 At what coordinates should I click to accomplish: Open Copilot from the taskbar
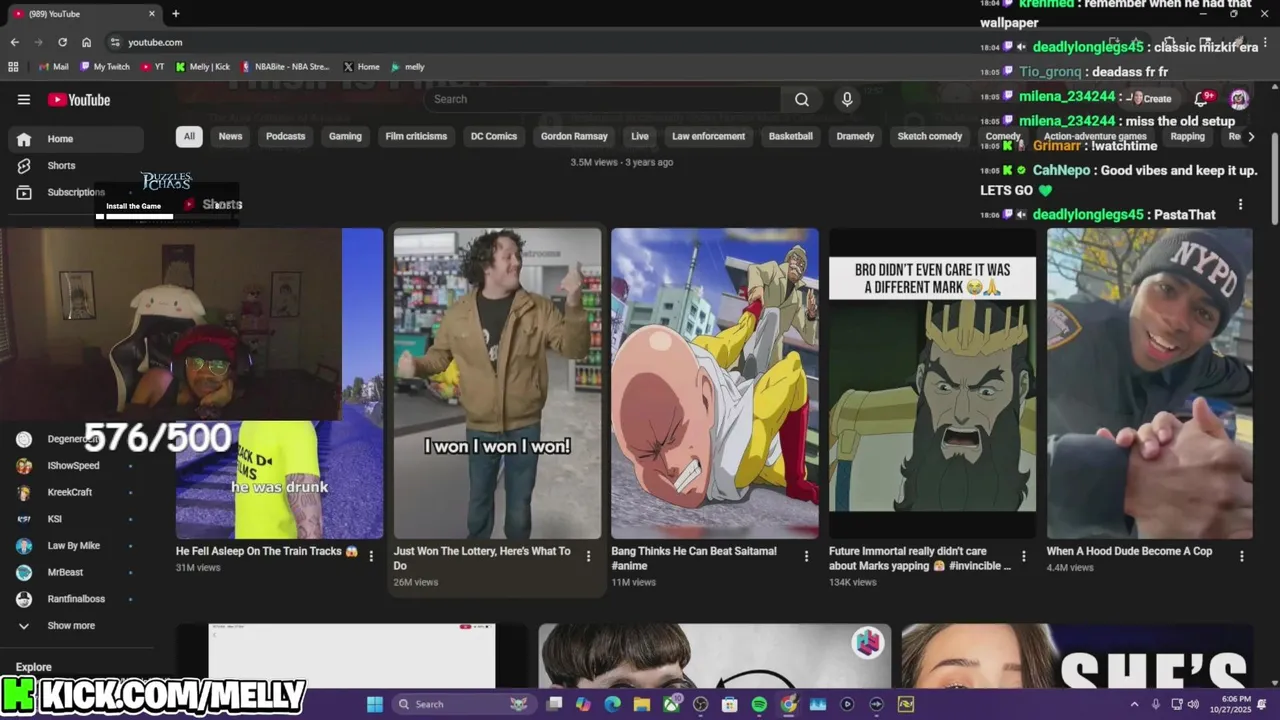pos(583,704)
